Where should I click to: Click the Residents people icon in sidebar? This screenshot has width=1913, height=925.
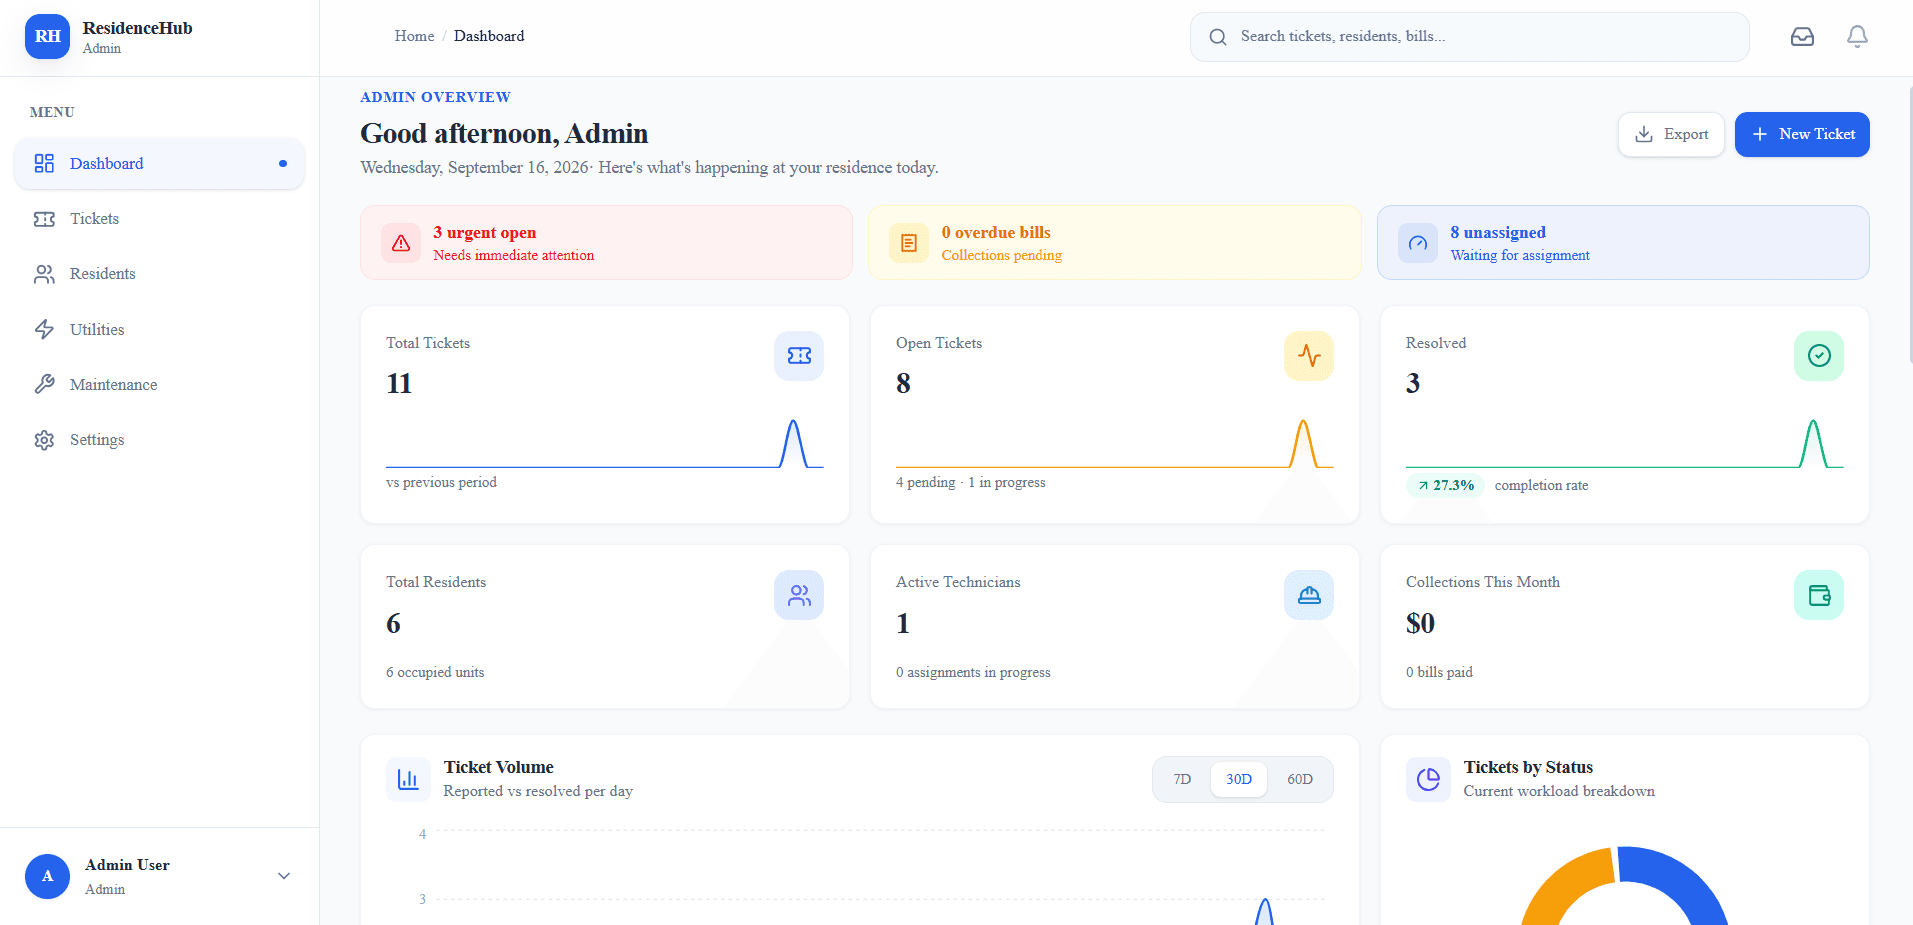point(44,274)
